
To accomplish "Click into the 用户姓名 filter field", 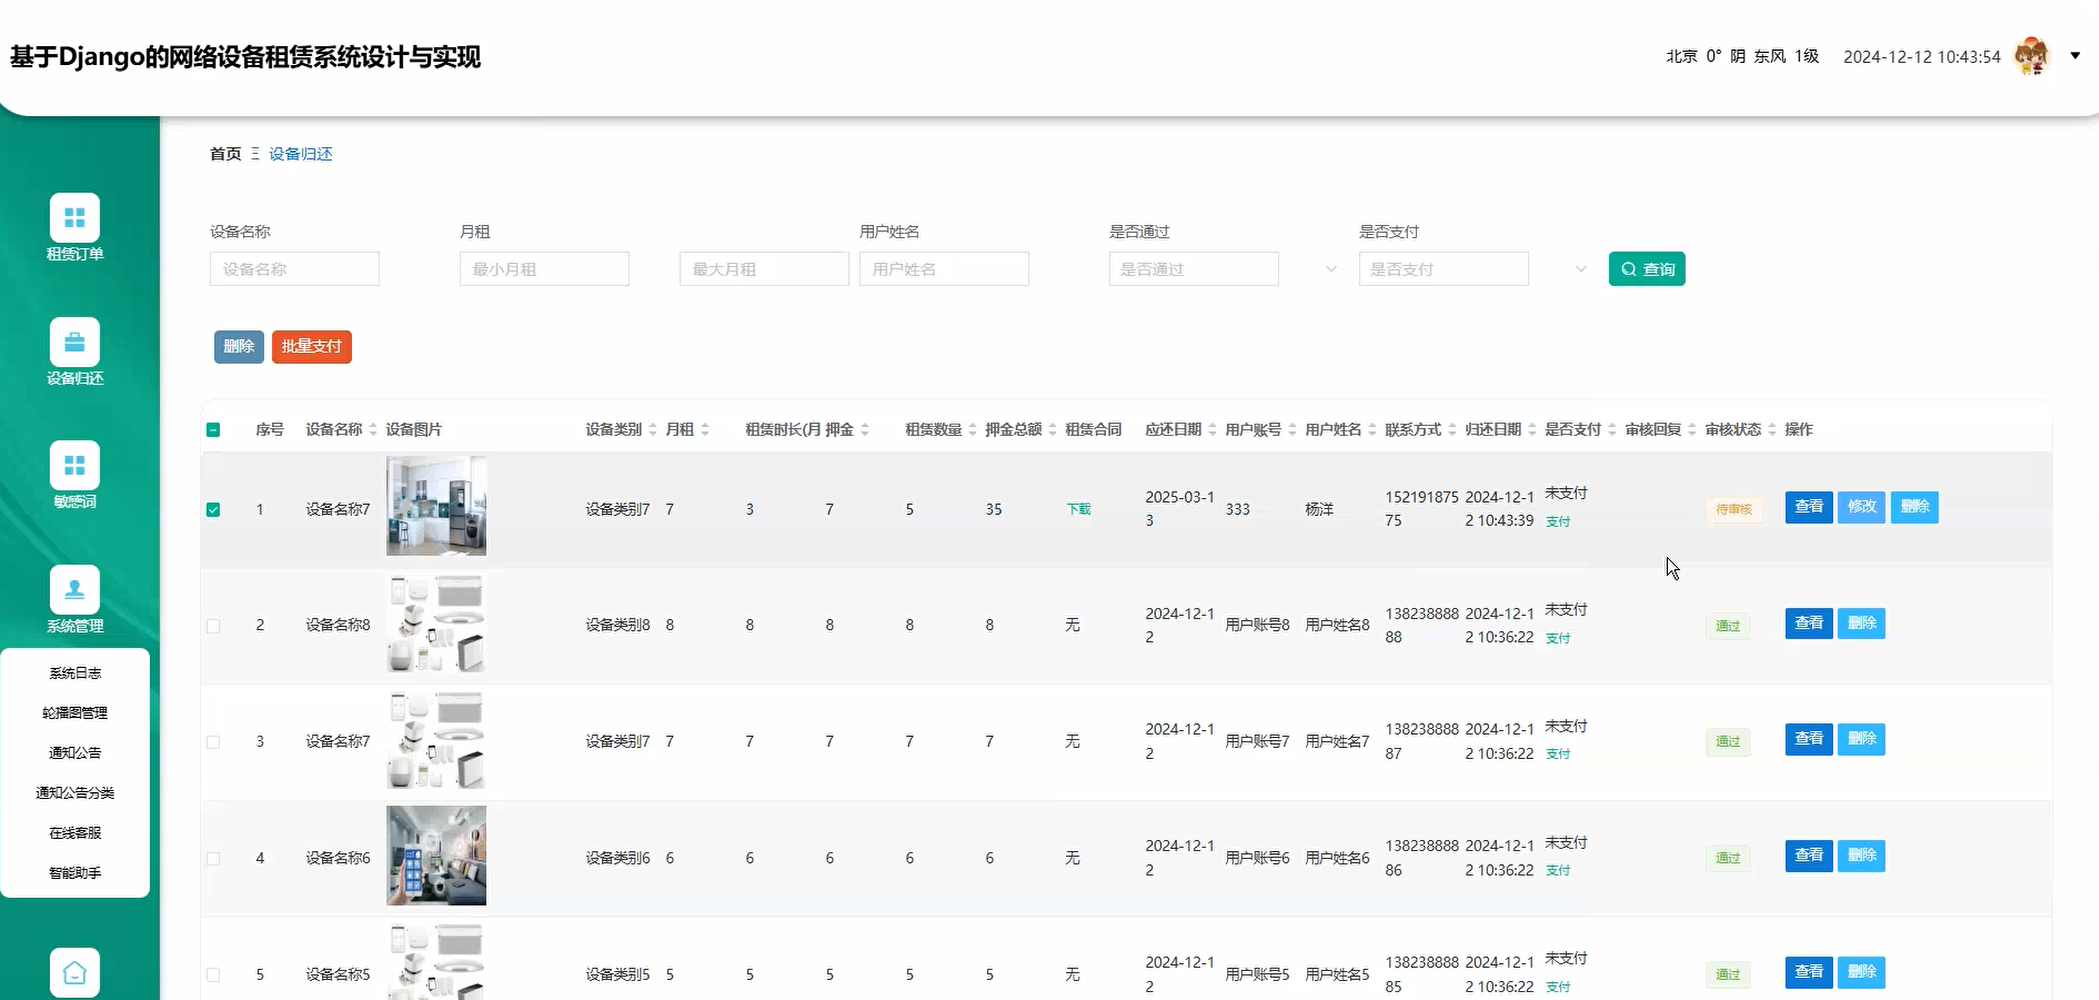I will pos(945,269).
